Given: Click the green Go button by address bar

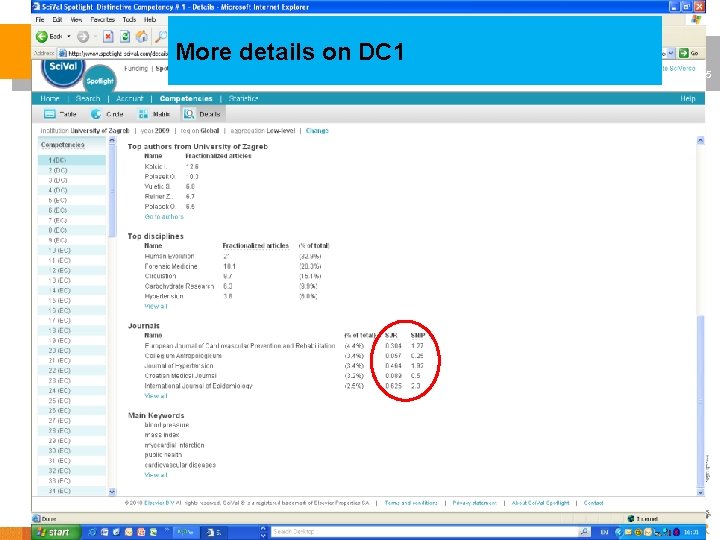Looking at the screenshot, I should (x=688, y=53).
